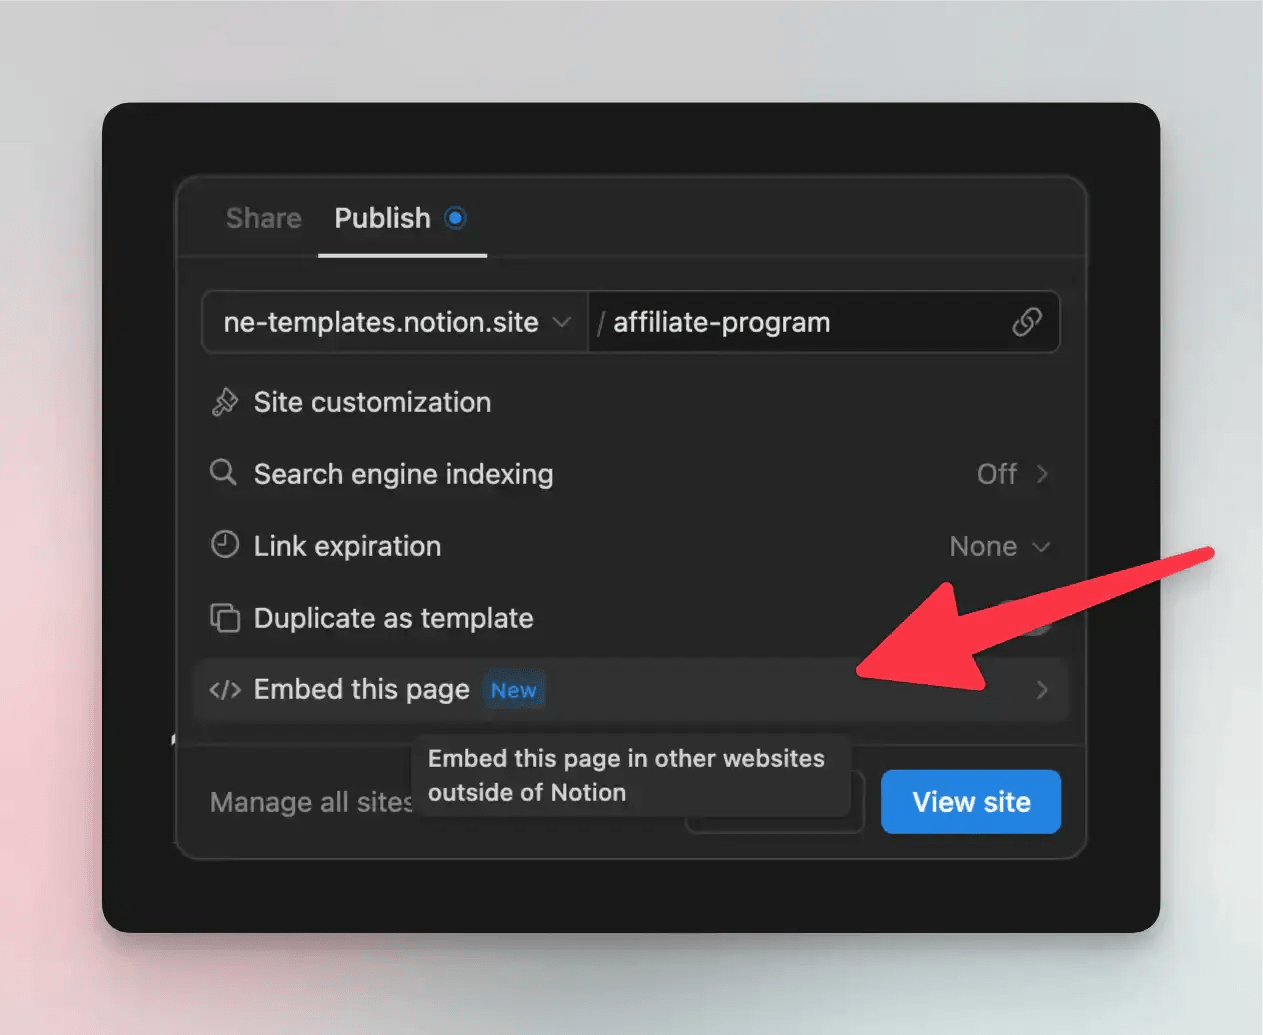The width and height of the screenshot is (1263, 1035).
Task: Click the Duplicate as template copy icon
Action: (x=225, y=618)
